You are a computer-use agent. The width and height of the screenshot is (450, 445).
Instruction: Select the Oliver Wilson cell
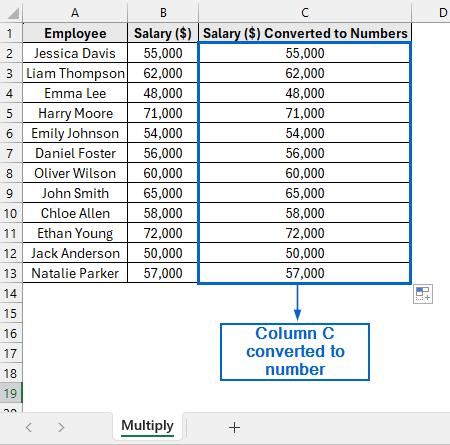click(x=75, y=173)
